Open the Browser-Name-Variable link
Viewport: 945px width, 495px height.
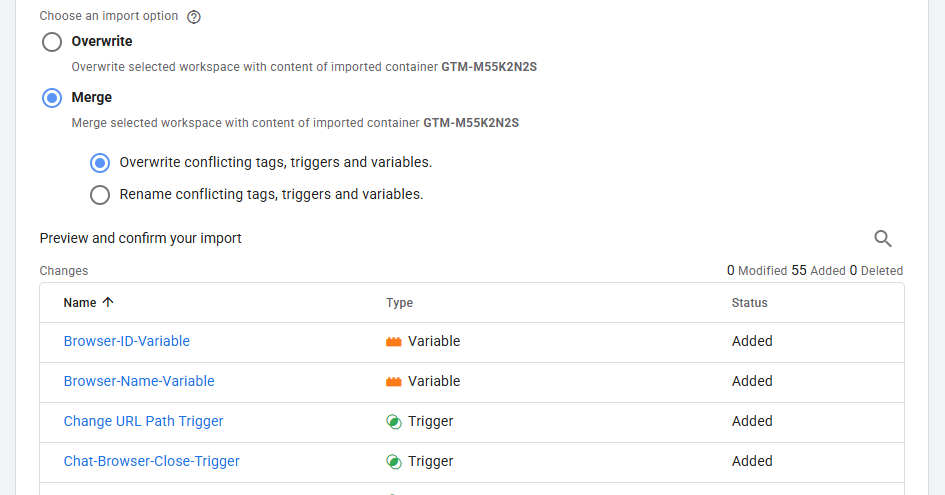coord(139,381)
